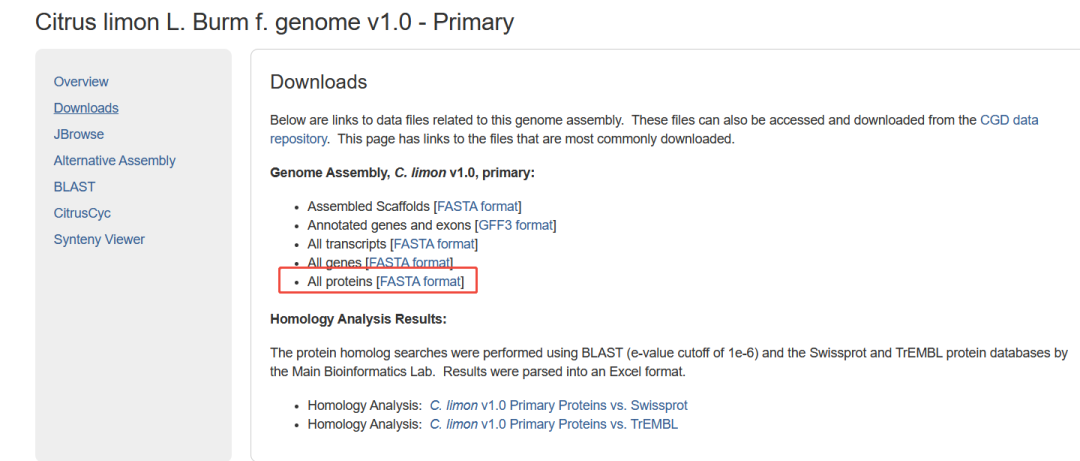The height and width of the screenshot is (461, 1080).
Task: Open the Overview sidebar link
Action: click(81, 81)
